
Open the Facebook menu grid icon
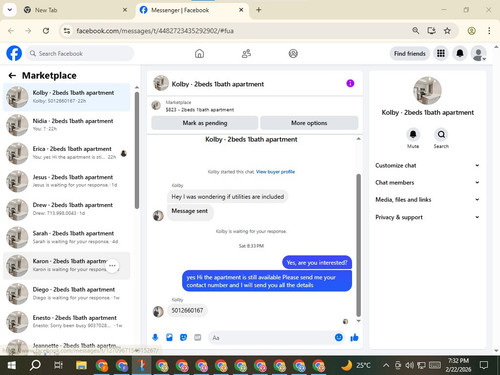pos(441,53)
